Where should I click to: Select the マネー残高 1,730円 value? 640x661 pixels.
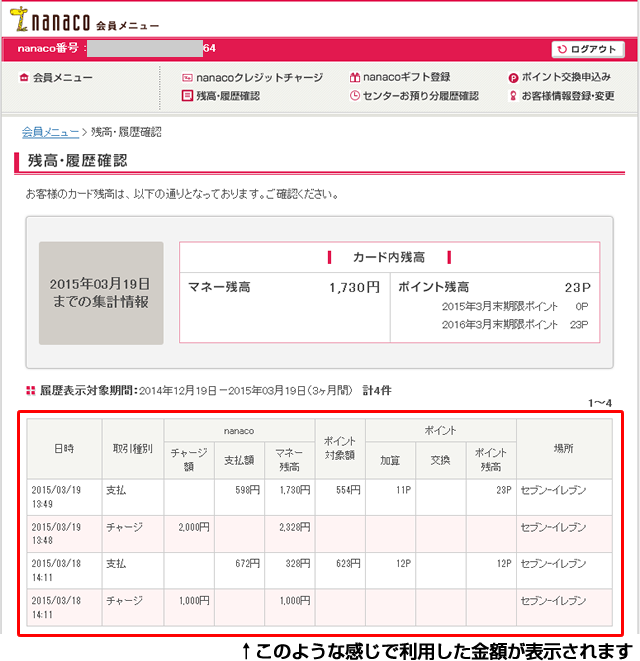pyautogui.click(x=354, y=288)
